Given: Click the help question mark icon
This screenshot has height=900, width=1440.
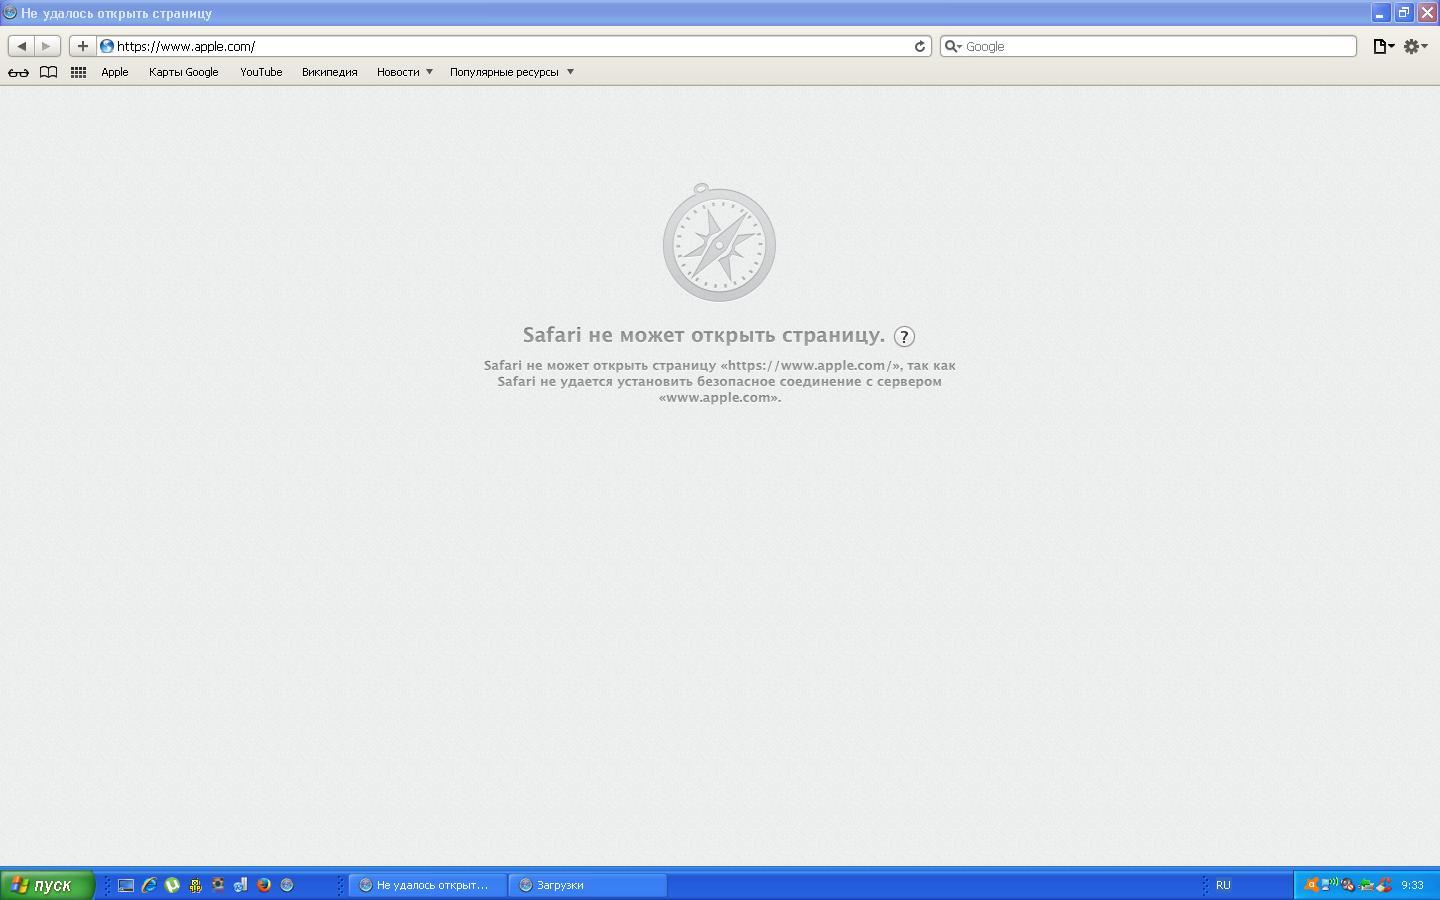Looking at the screenshot, I should pos(904,337).
